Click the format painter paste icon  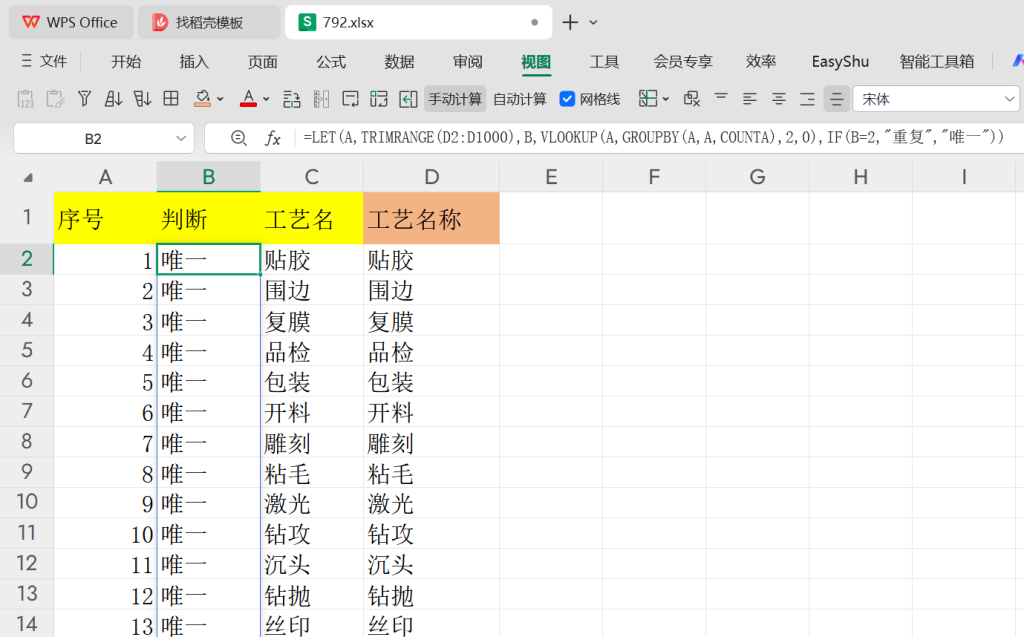click(x=55, y=99)
